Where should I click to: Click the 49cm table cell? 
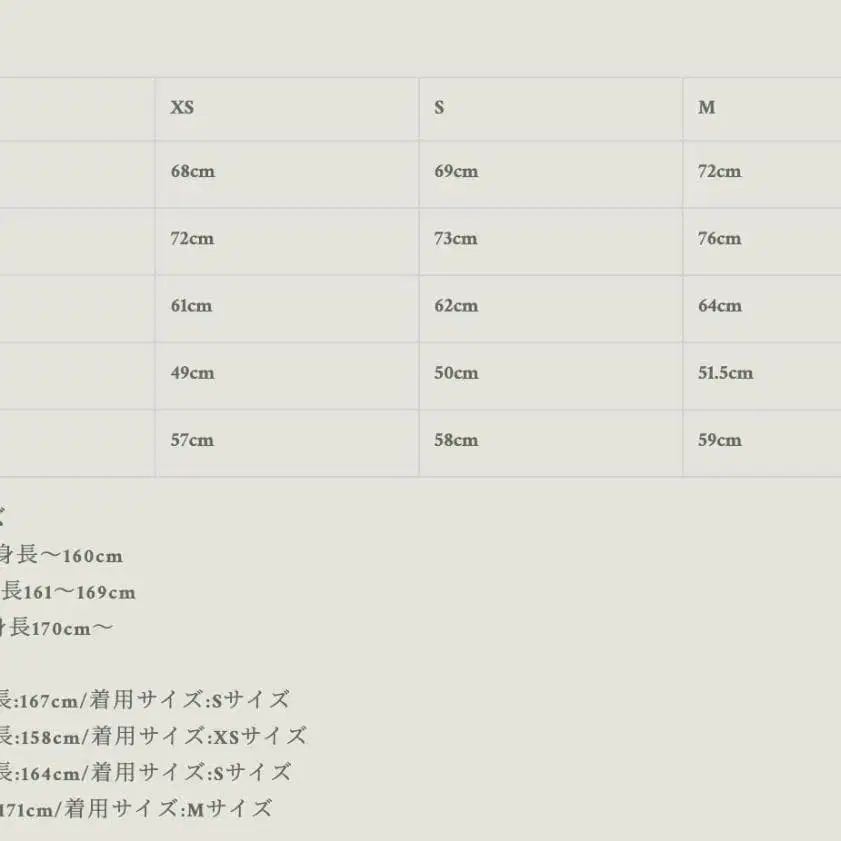(192, 374)
